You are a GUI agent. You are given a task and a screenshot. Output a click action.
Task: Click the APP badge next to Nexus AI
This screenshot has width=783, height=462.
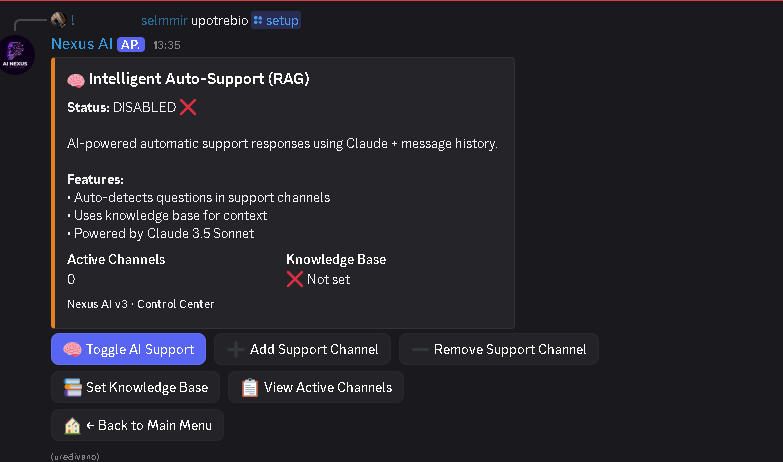(131, 44)
